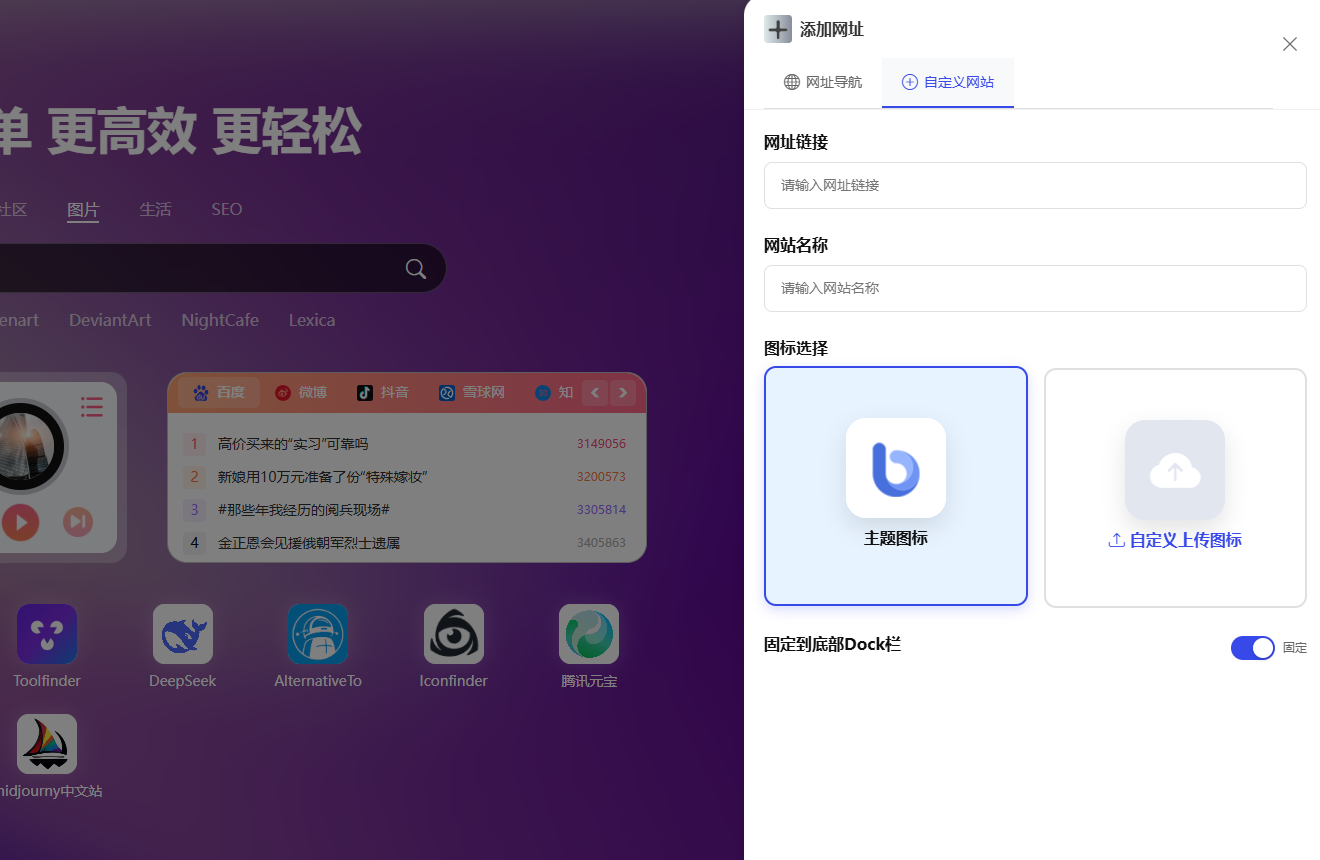Open the Midjourney中文站 sailboat icon
This screenshot has width=1320, height=860.
pos(47,744)
